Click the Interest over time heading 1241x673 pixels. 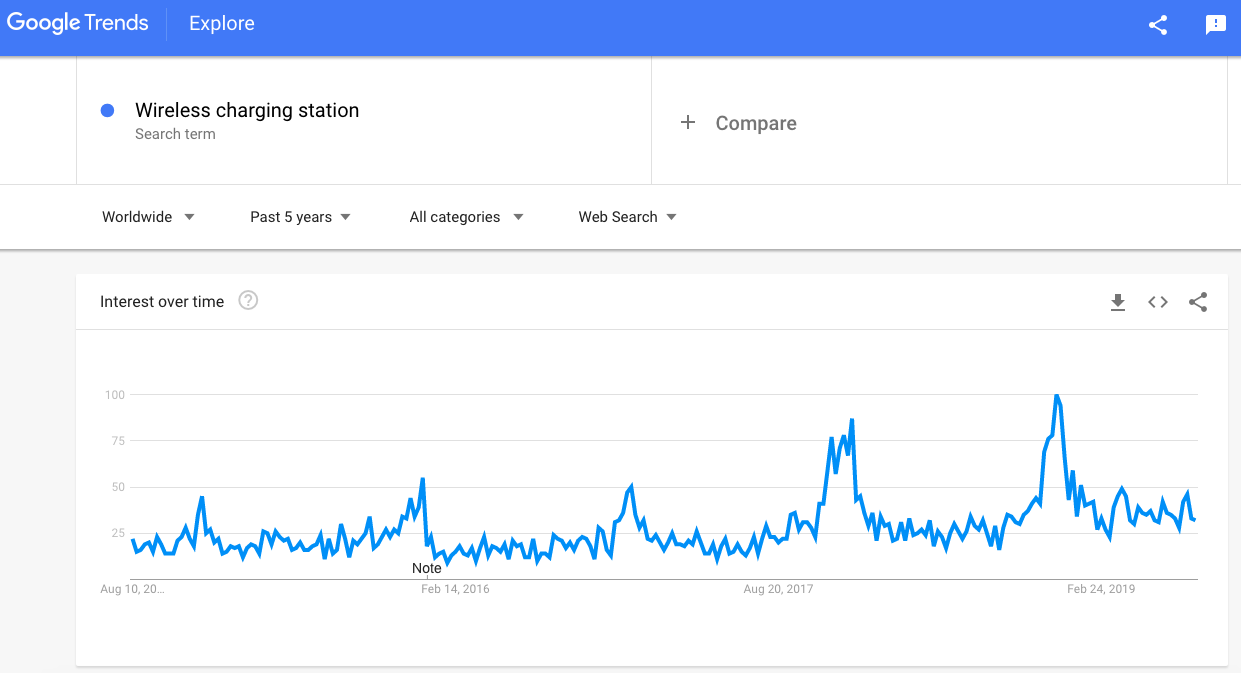(x=162, y=301)
